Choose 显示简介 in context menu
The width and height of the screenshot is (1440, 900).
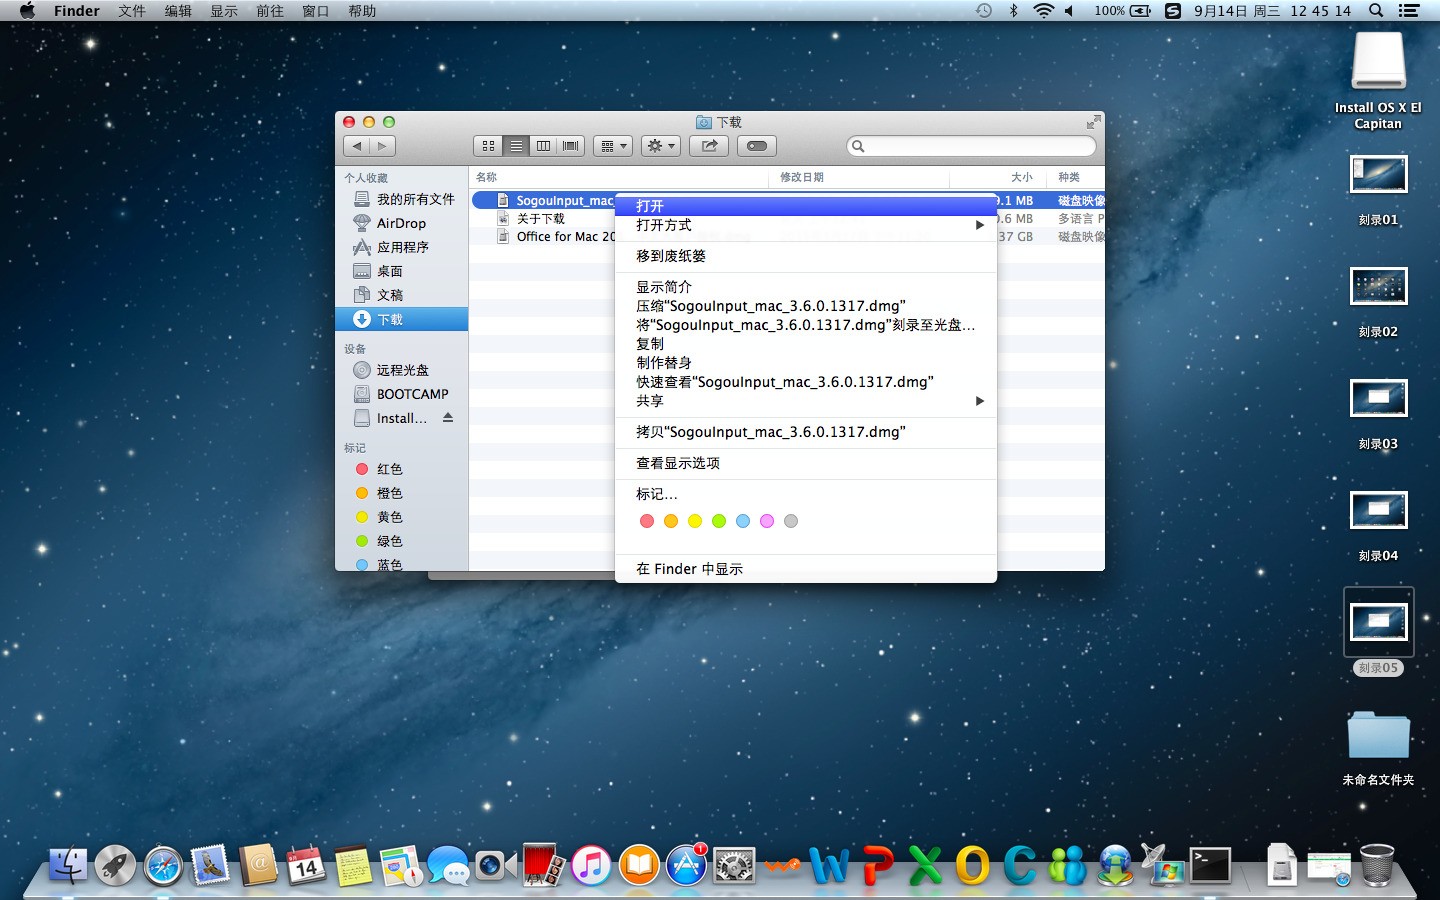[x=806, y=287]
